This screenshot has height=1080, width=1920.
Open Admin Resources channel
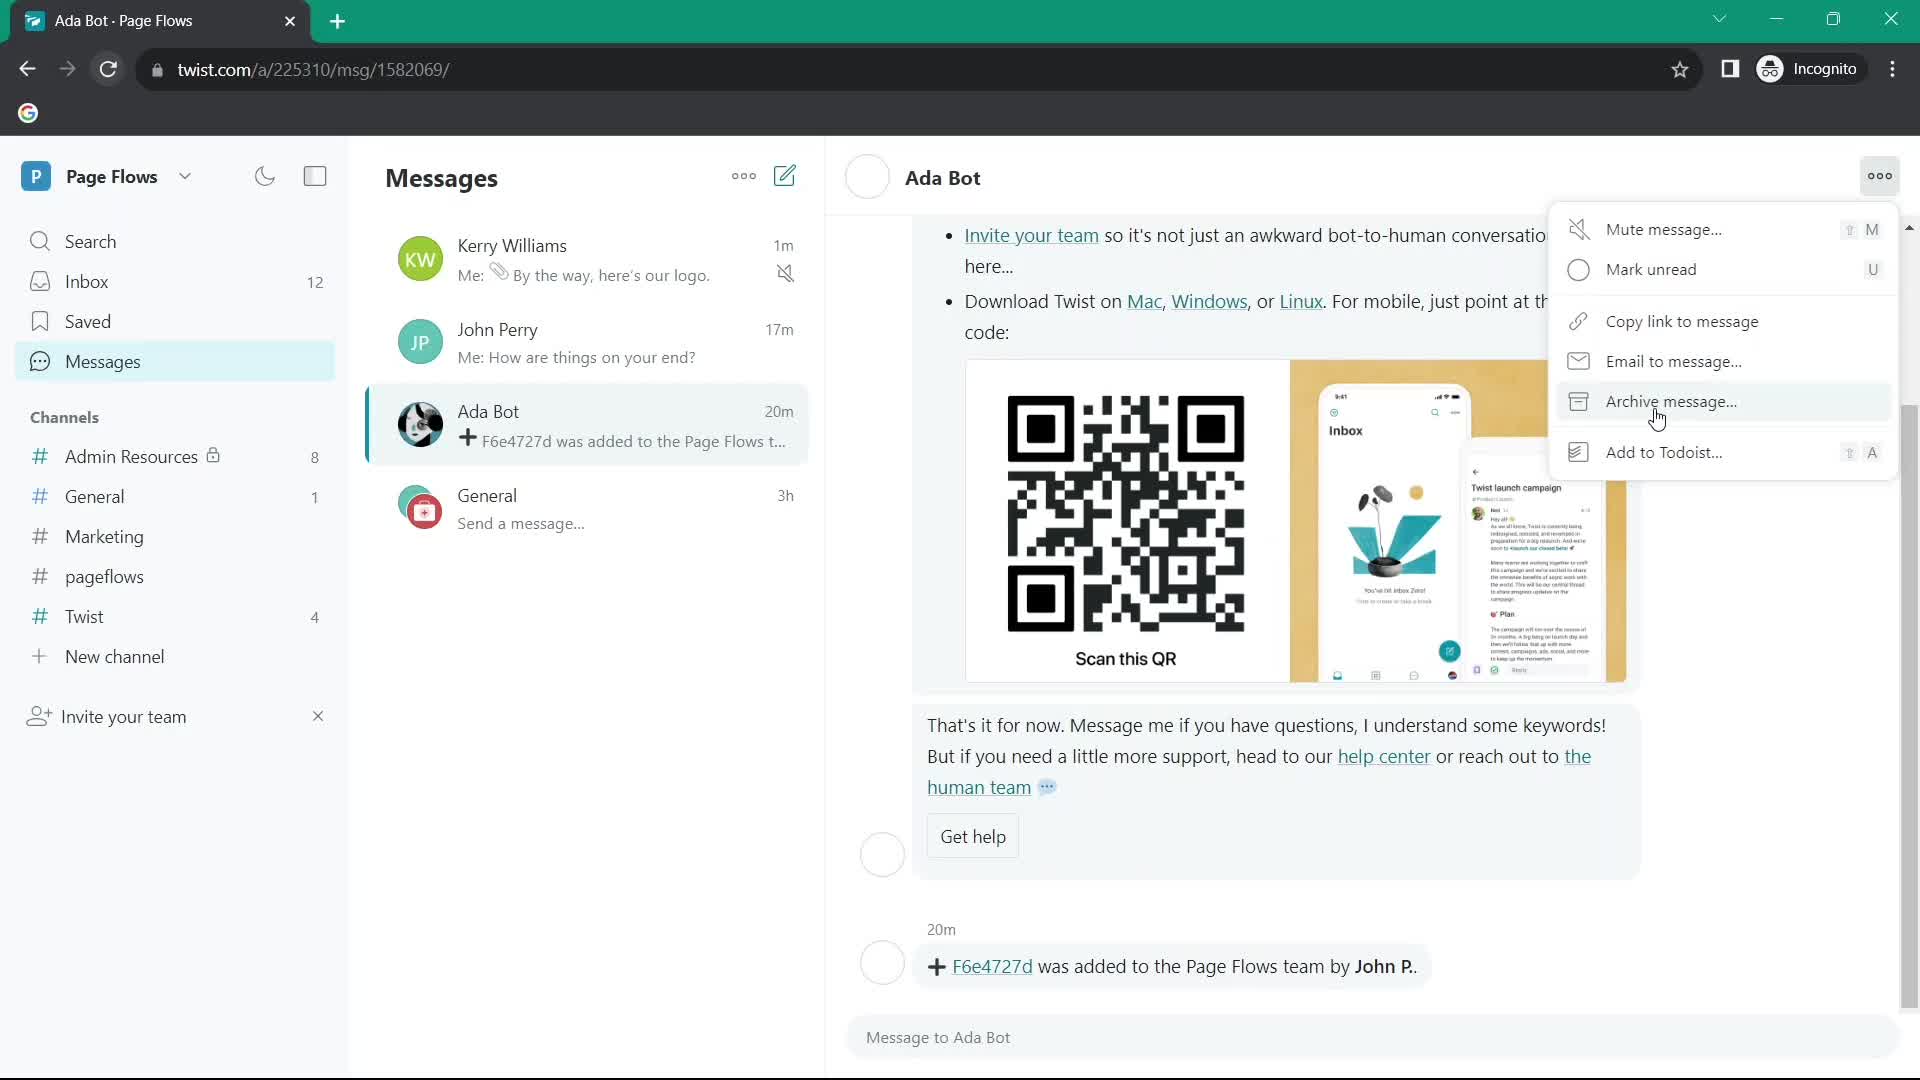175,456
